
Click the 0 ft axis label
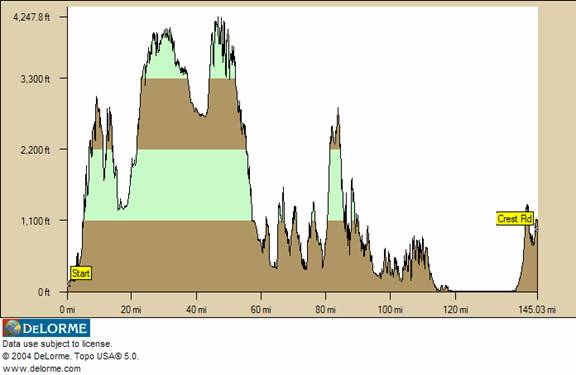pos(44,292)
